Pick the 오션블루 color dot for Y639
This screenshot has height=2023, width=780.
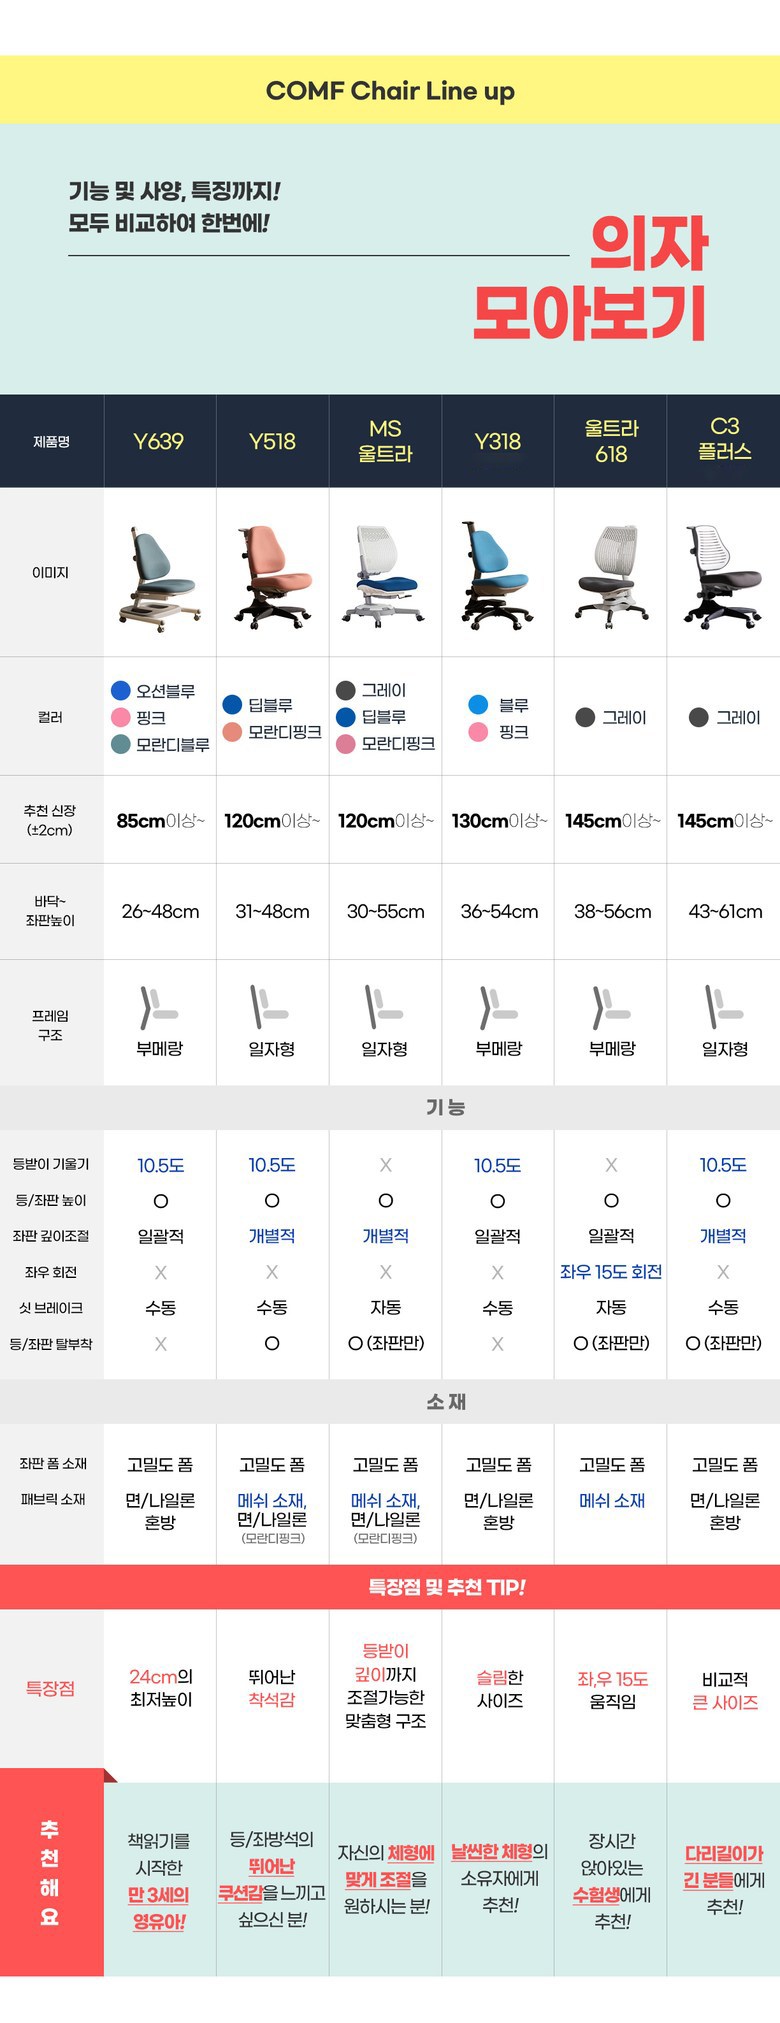click(121, 691)
